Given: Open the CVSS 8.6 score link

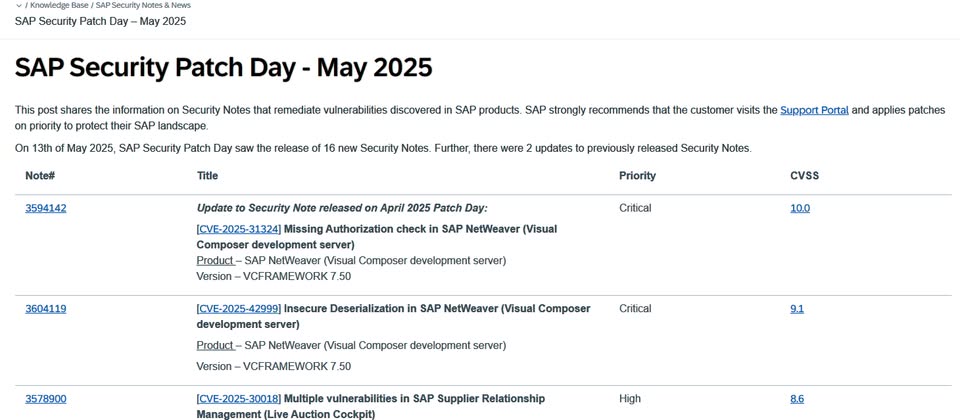Looking at the screenshot, I should coord(797,399).
